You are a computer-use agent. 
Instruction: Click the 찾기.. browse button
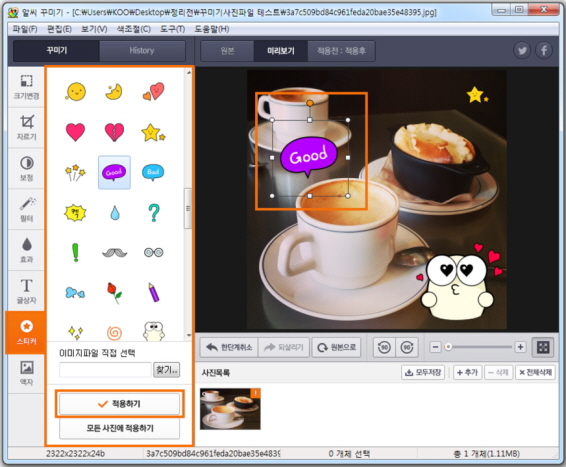[166, 370]
